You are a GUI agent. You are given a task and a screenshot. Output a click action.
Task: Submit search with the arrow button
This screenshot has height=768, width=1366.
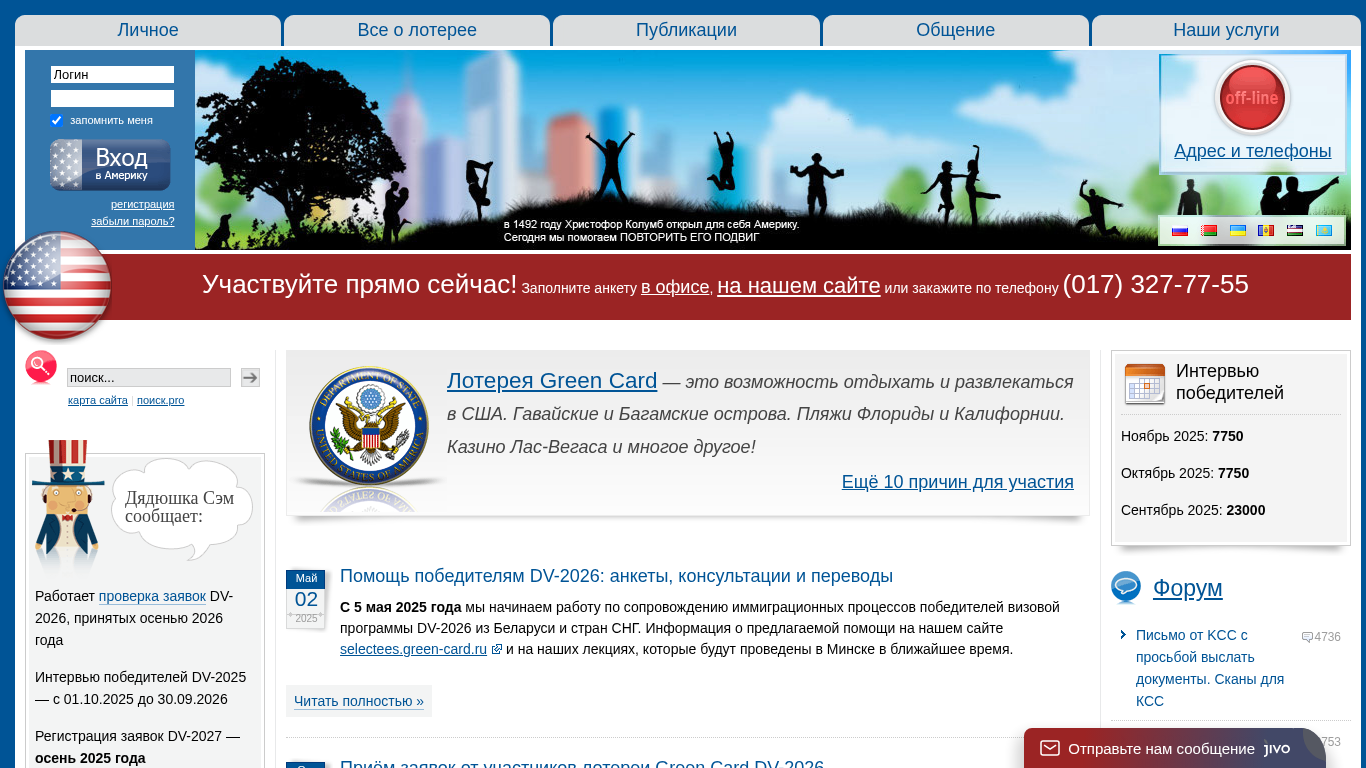pos(250,377)
